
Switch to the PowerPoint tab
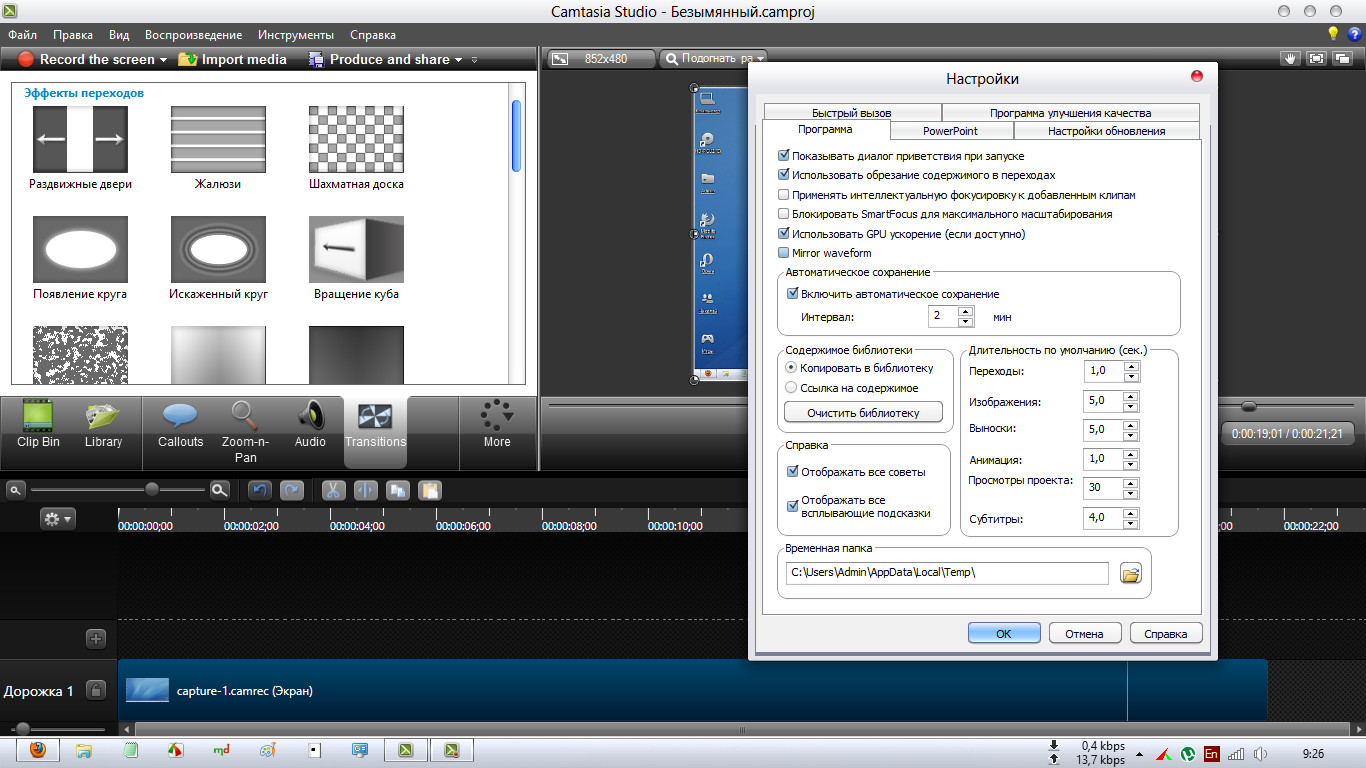(950, 131)
